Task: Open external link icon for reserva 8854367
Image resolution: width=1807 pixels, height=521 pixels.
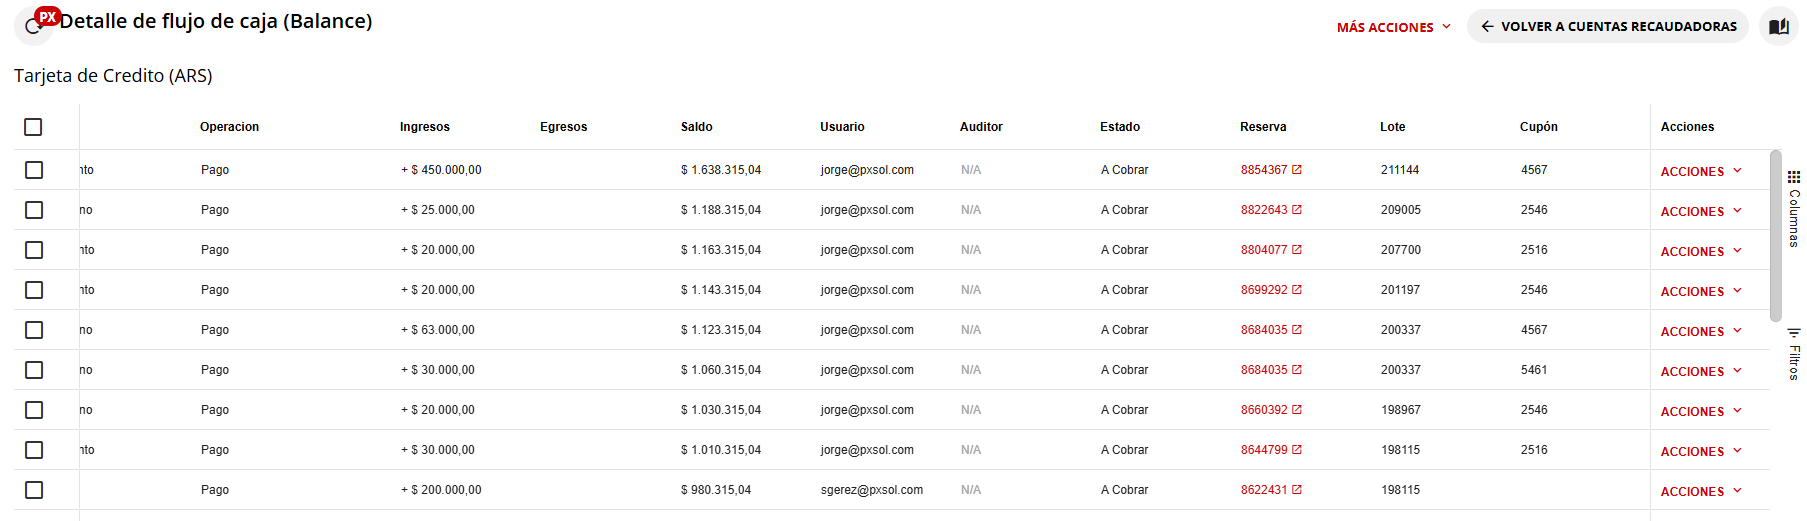Action: click(1297, 170)
